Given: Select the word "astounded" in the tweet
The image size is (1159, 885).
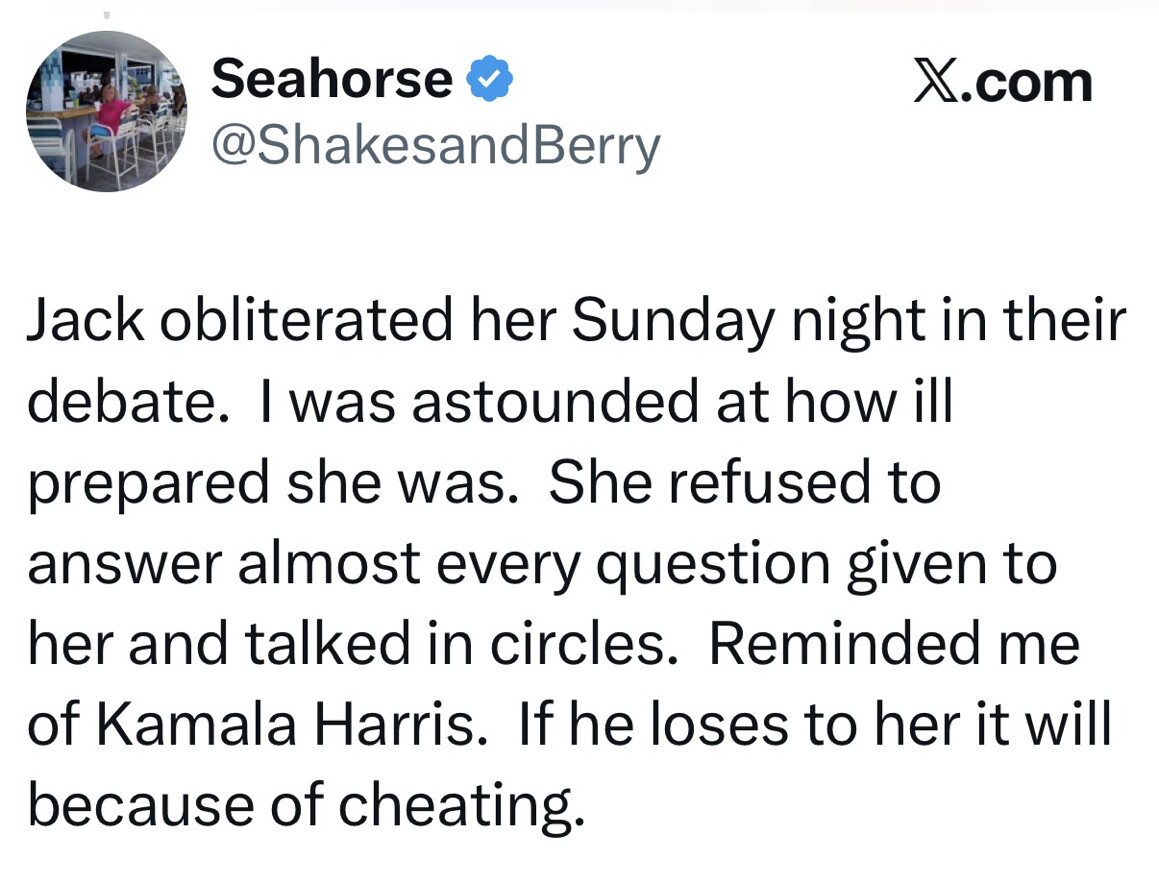Looking at the screenshot, I should [x=556, y=402].
